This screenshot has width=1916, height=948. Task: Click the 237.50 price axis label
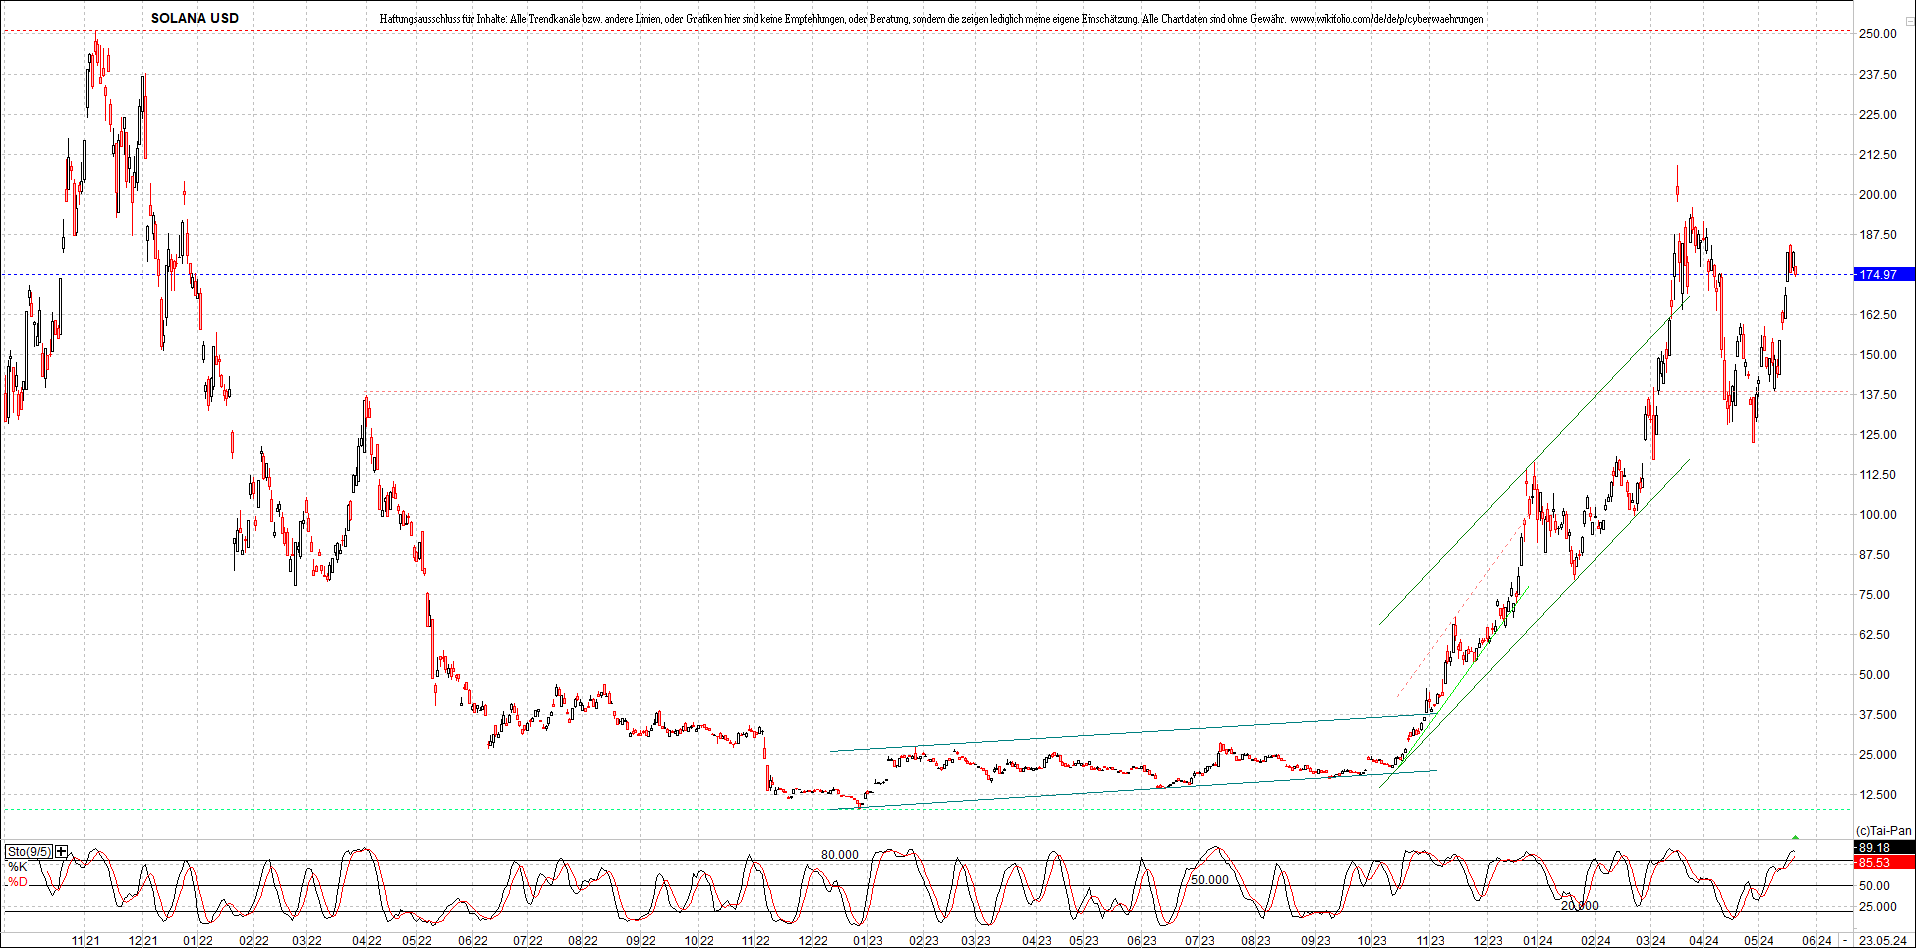click(x=1877, y=75)
